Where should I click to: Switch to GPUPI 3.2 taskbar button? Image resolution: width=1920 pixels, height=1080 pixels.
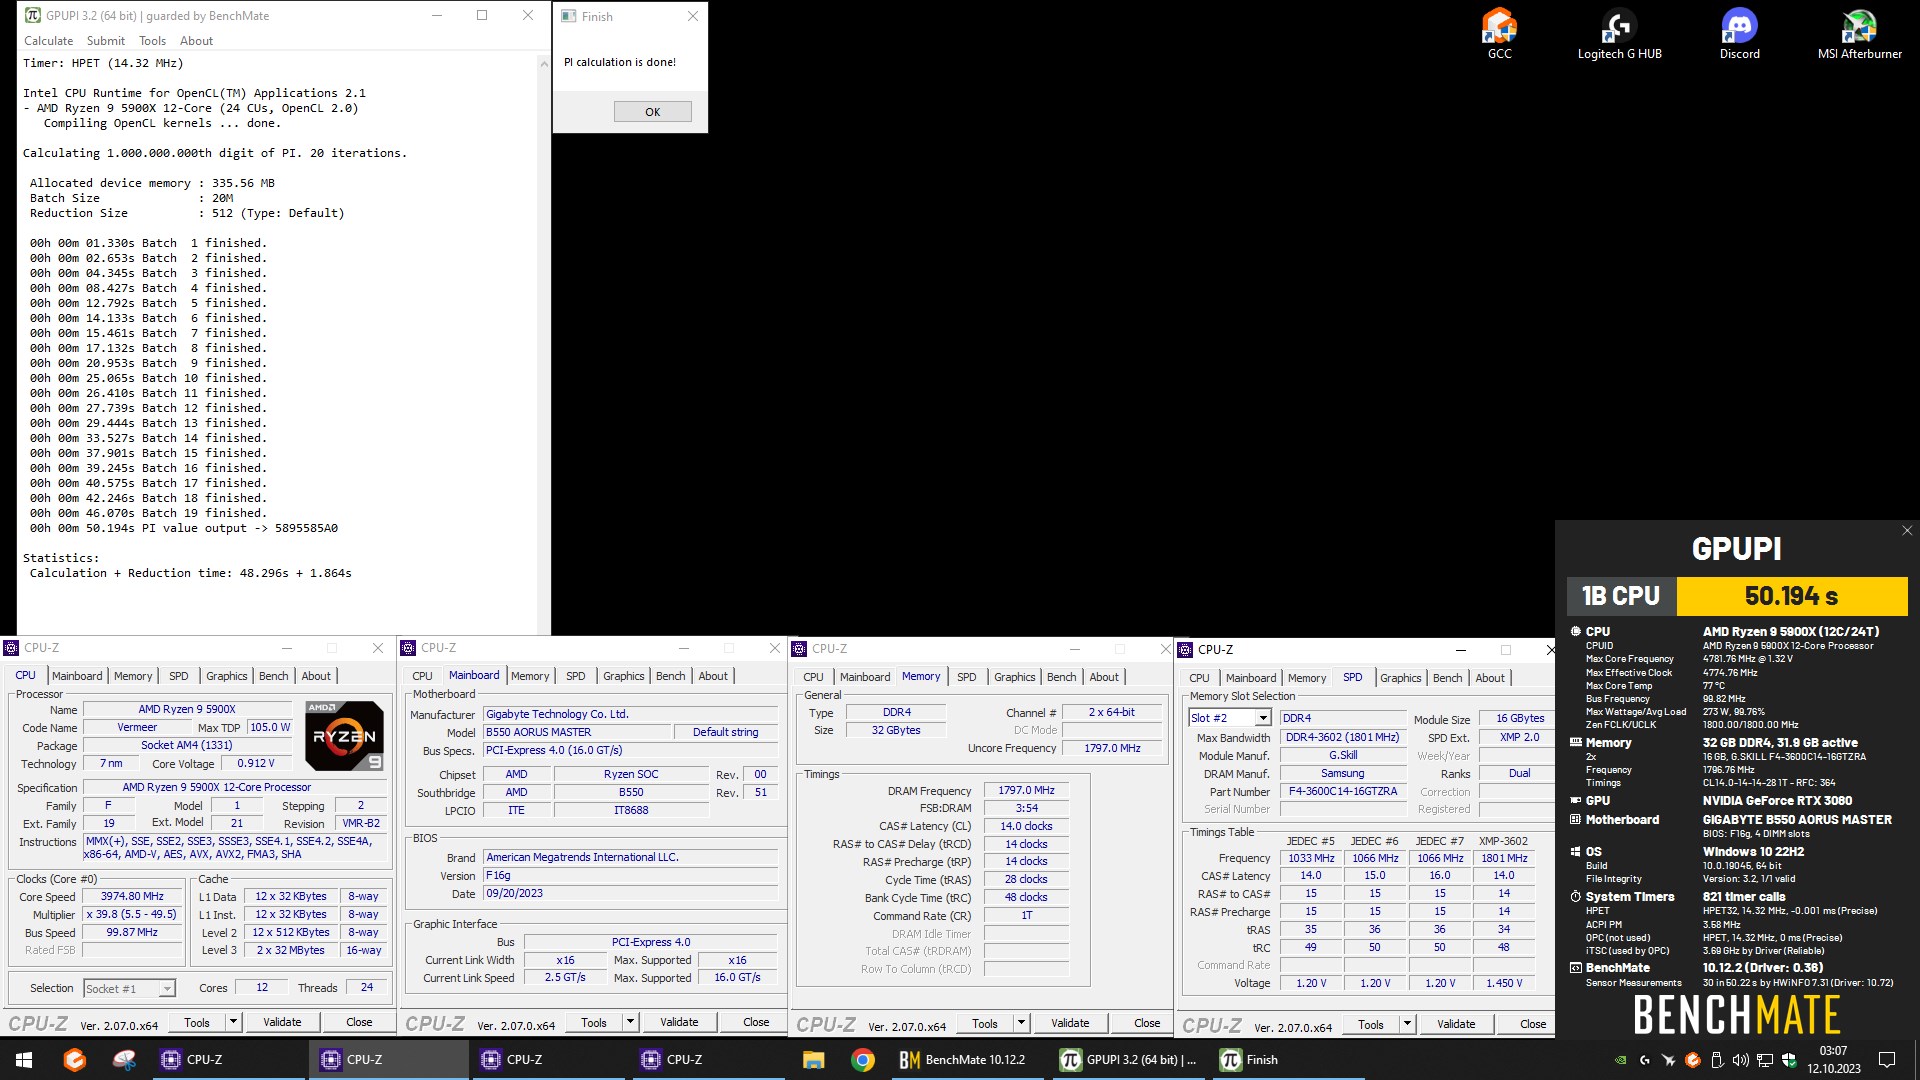(1128, 1060)
